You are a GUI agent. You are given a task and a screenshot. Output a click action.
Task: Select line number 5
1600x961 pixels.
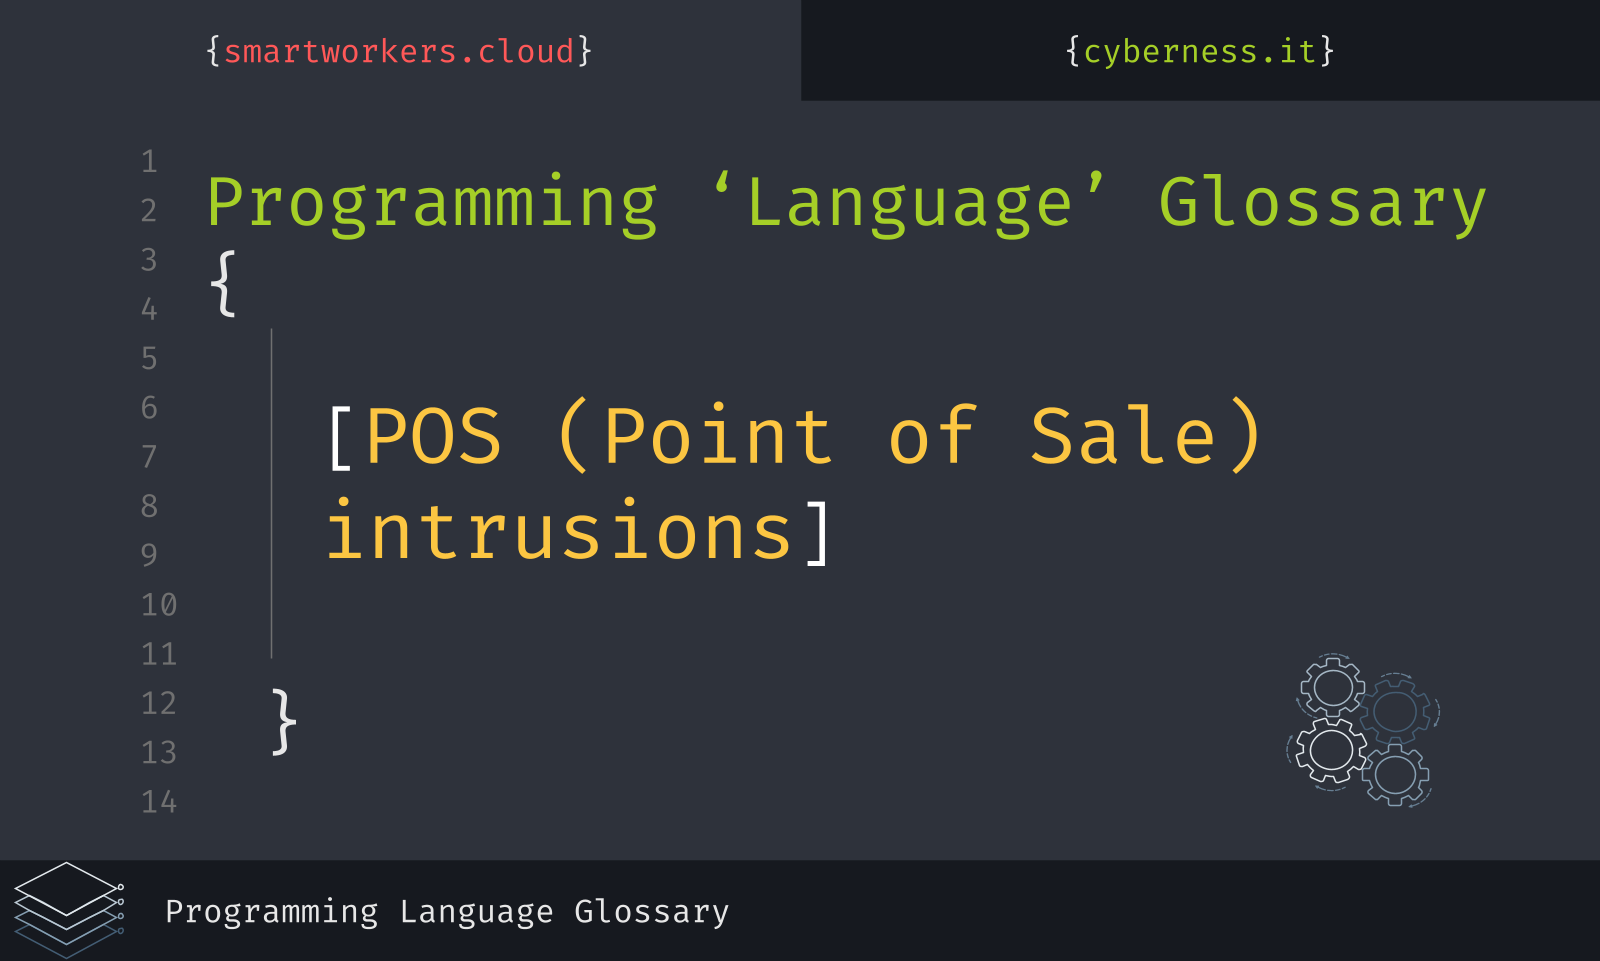(x=149, y=358)
